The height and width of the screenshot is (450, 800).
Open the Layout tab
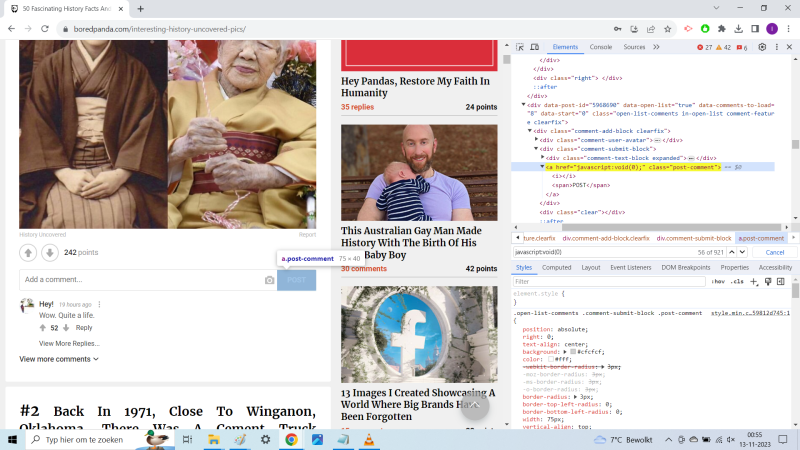(591, 267)
